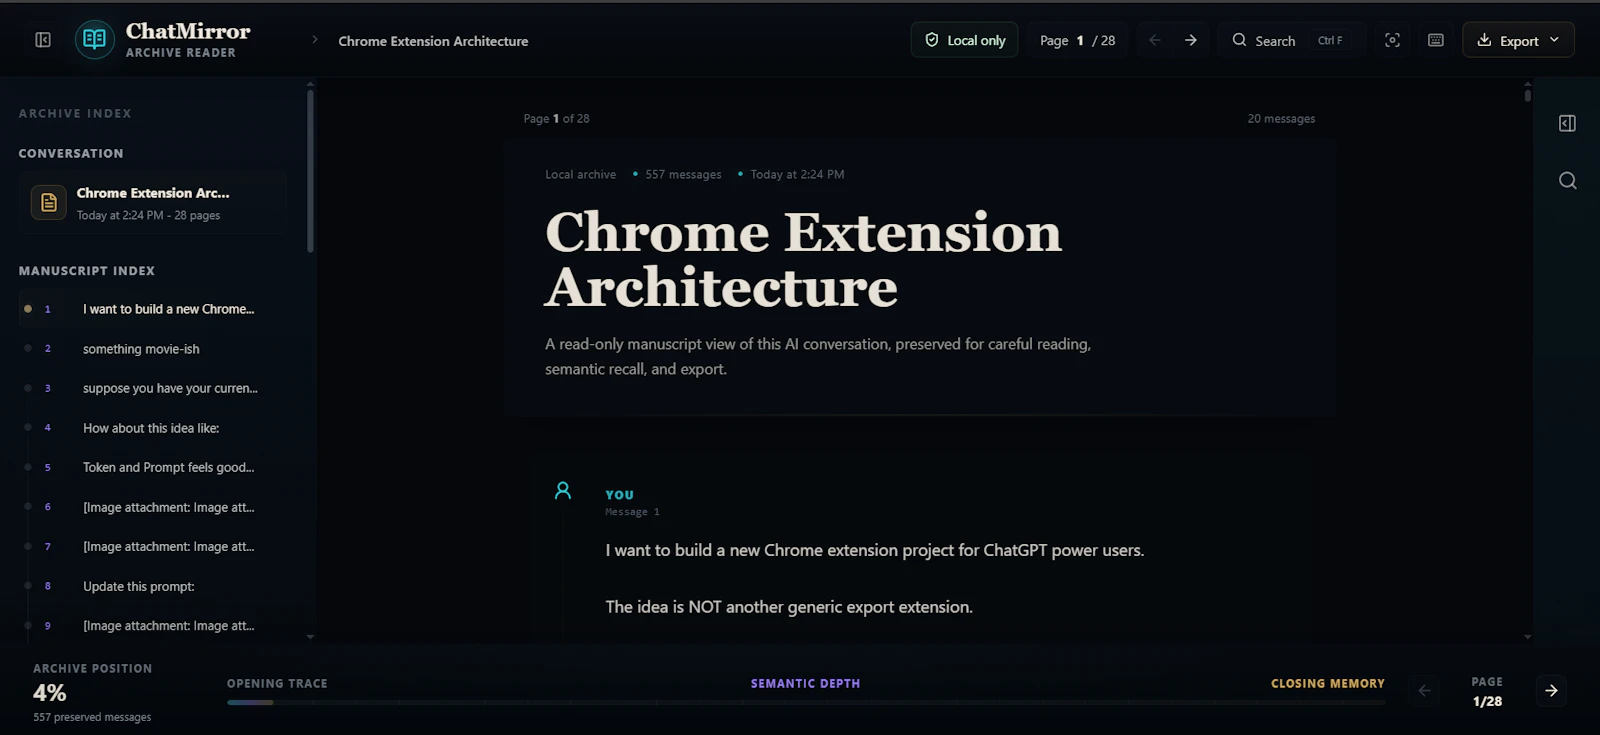Click the archive position progress bar
Image resolution: width=1600 pixels, height=735 pixels.
pos(806,703)
